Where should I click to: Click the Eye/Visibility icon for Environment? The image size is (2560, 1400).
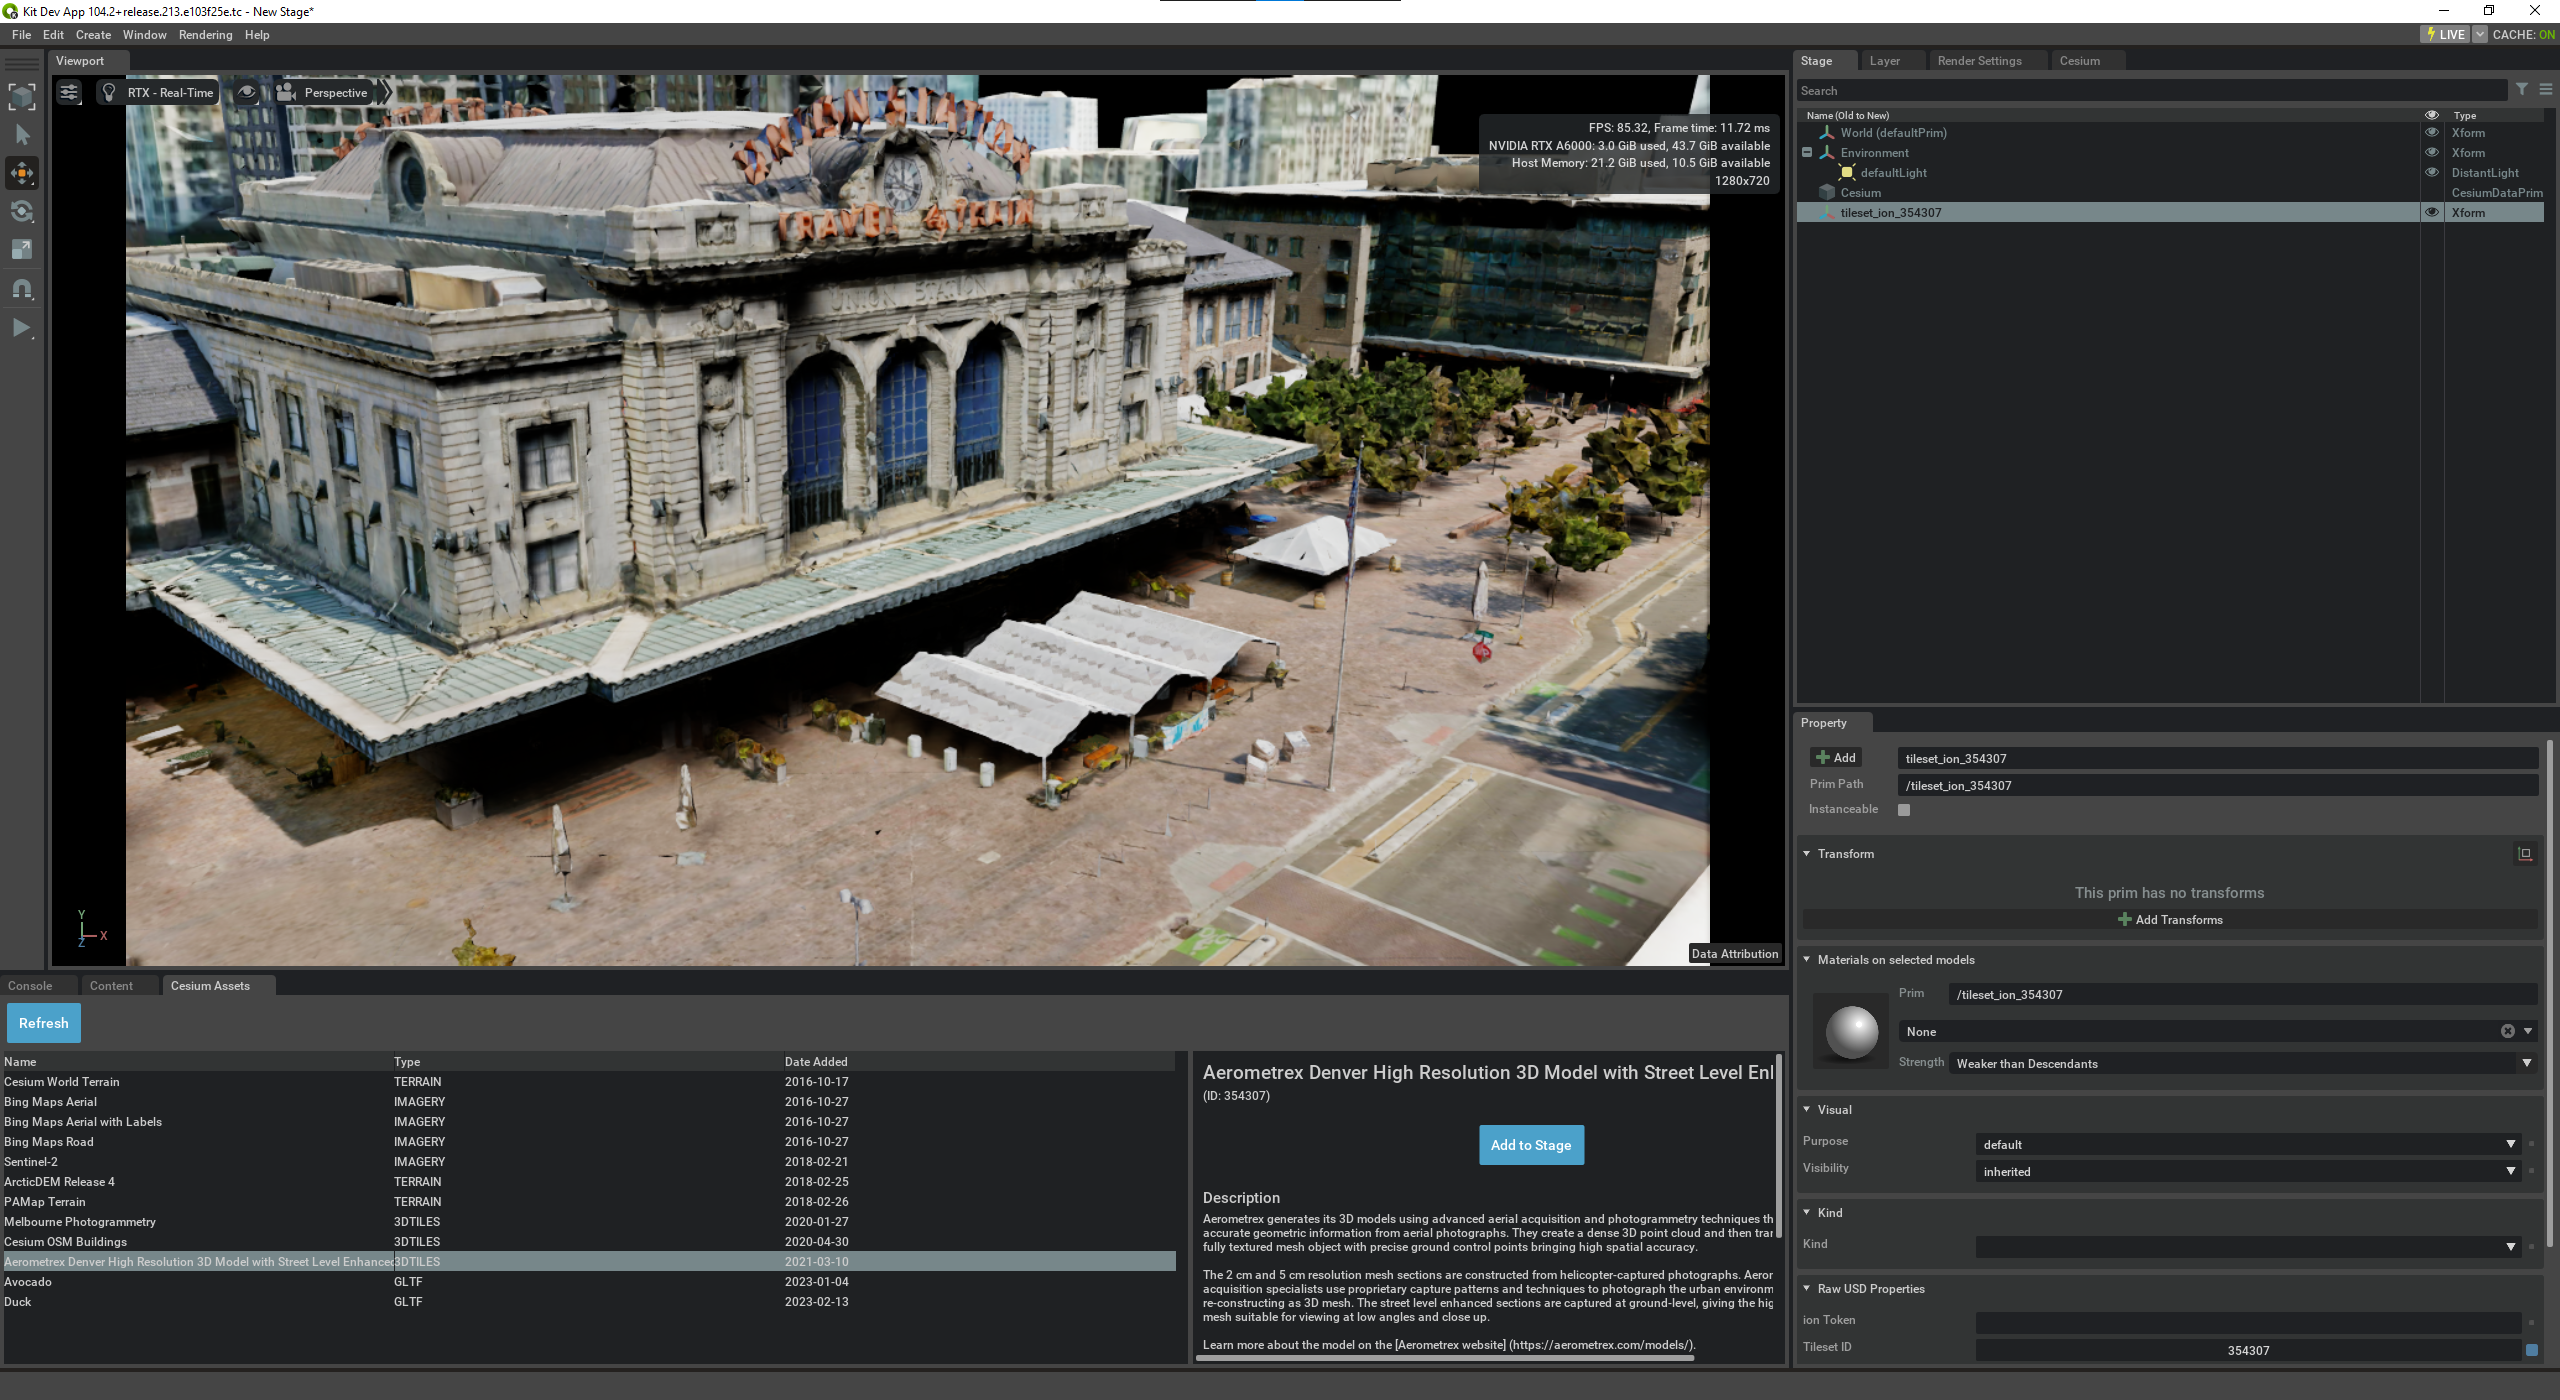[2434, 152]
